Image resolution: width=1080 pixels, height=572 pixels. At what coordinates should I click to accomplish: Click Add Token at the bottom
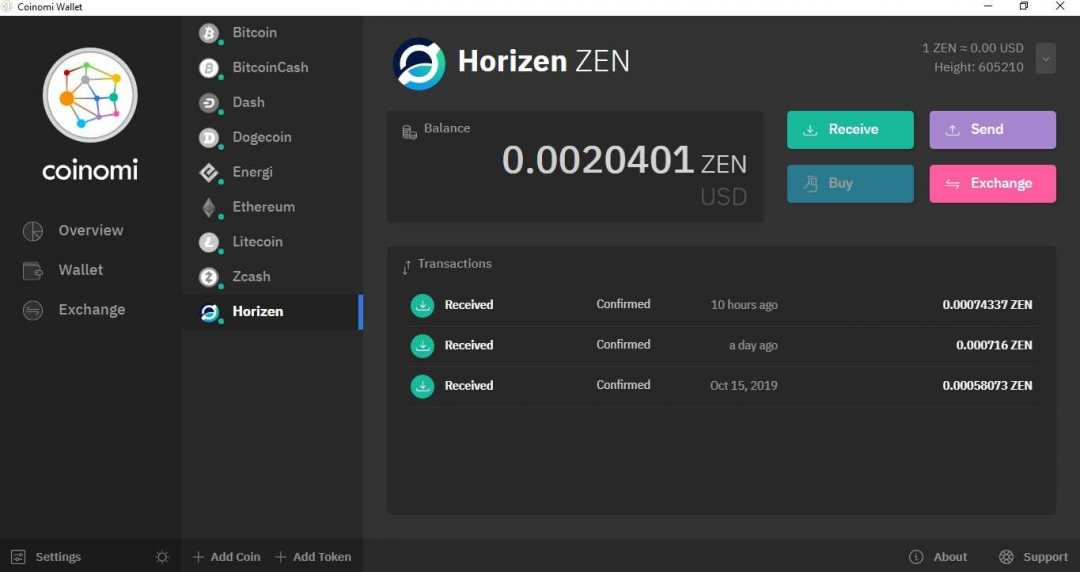[x=313, y=557]
